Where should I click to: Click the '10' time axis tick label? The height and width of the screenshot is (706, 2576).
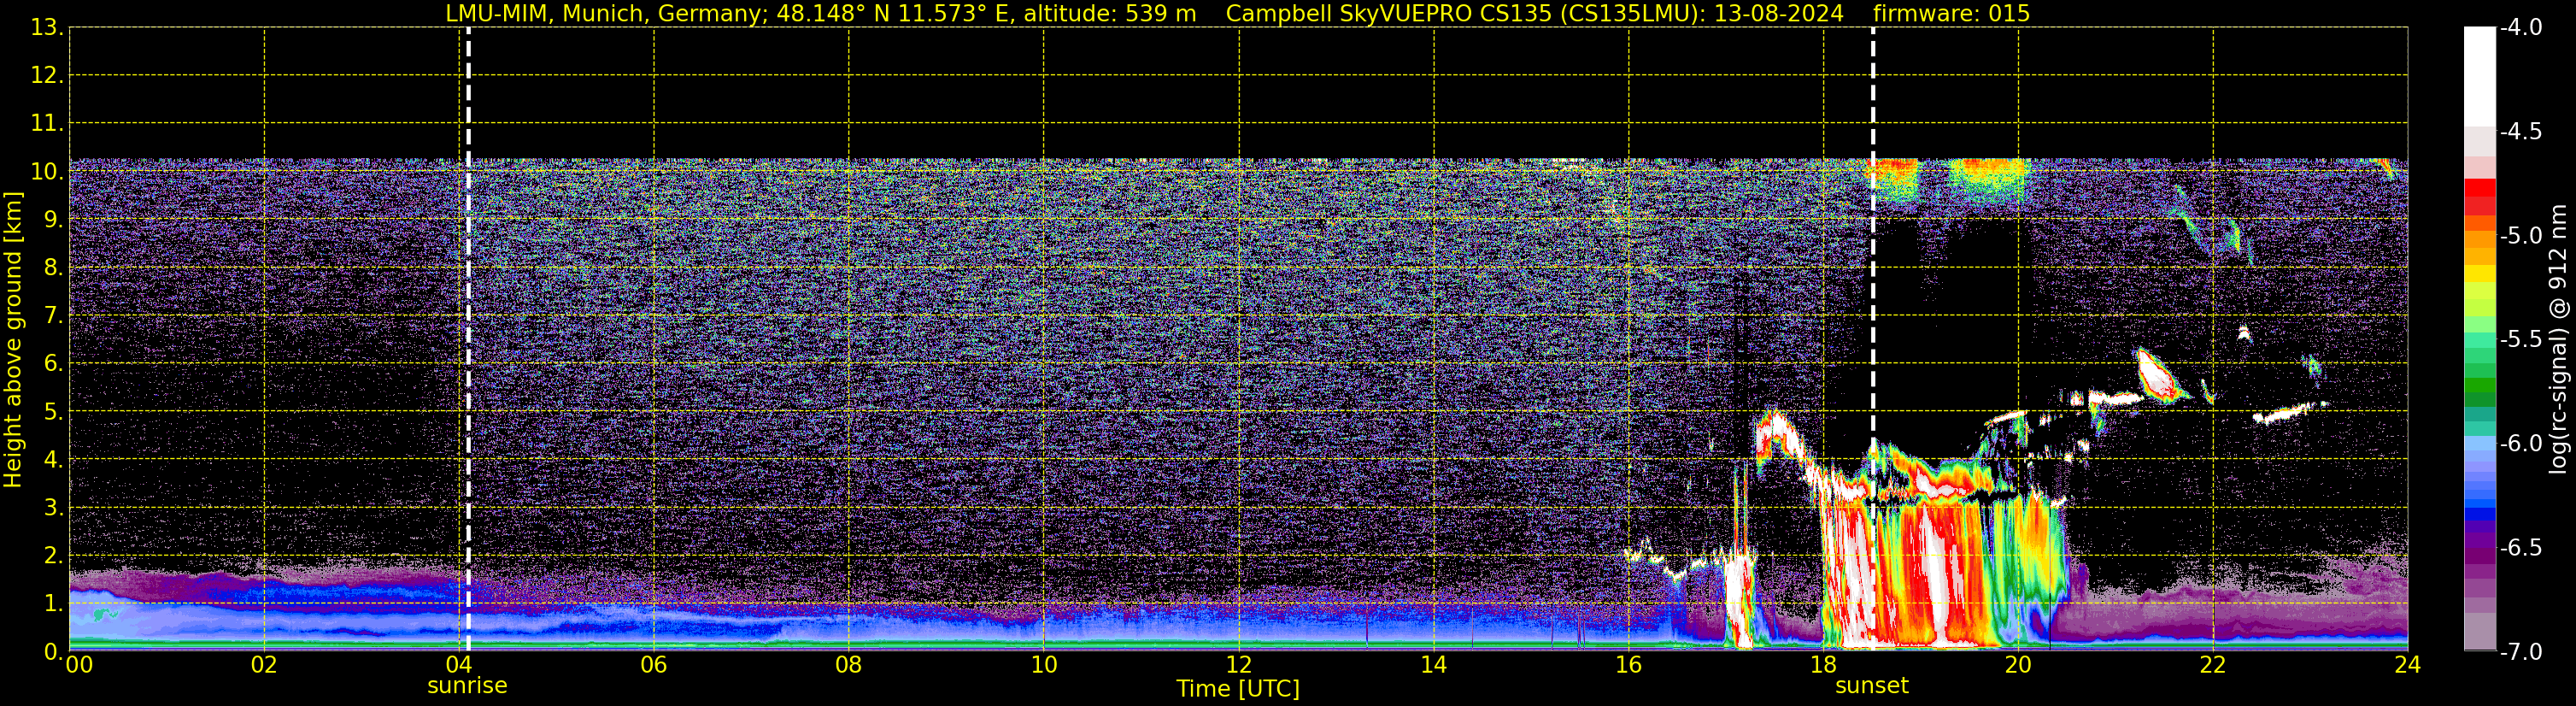1044,664
